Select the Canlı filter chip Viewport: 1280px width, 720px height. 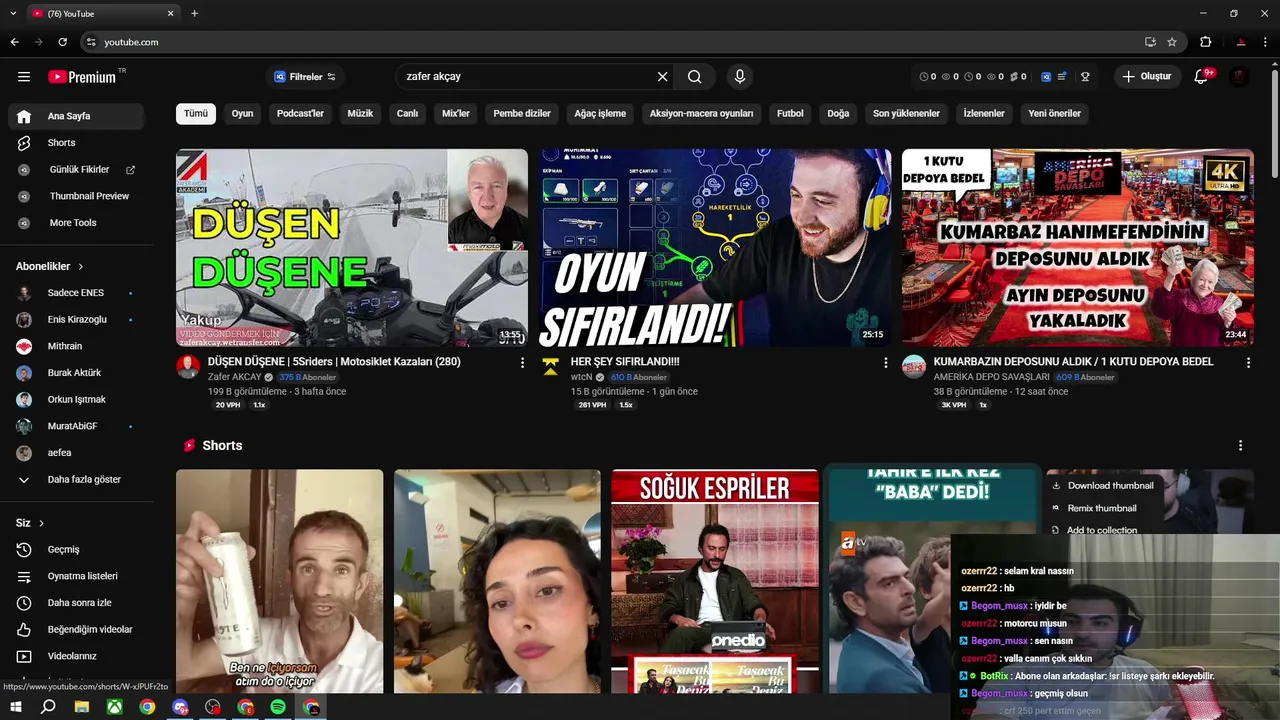tap(407, 114)
